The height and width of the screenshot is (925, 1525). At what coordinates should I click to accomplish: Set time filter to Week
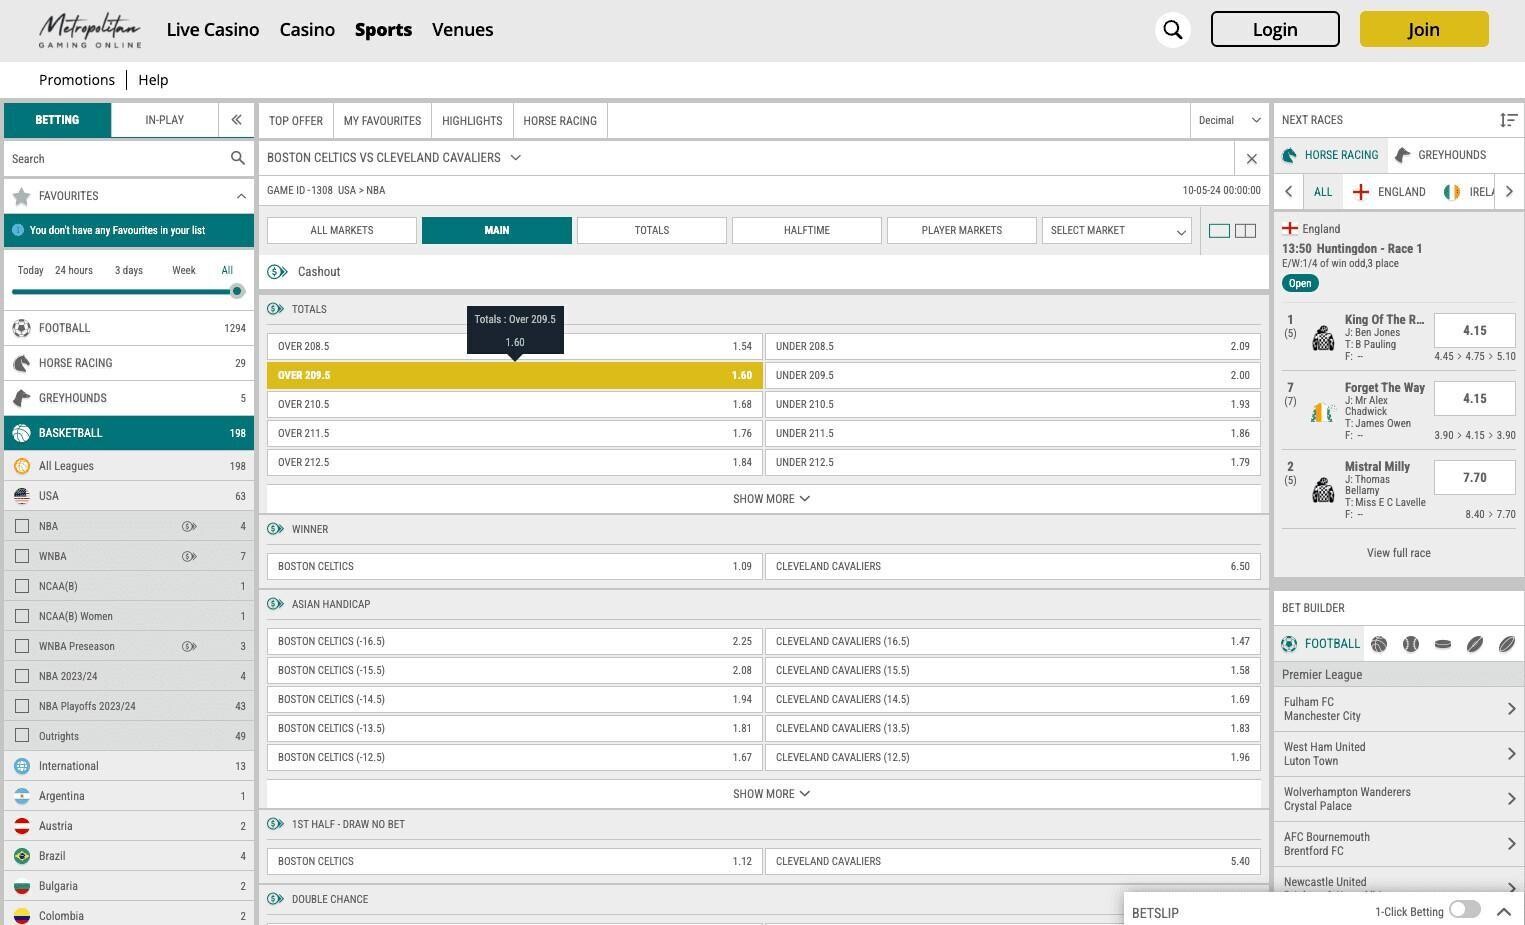[184, 271]
